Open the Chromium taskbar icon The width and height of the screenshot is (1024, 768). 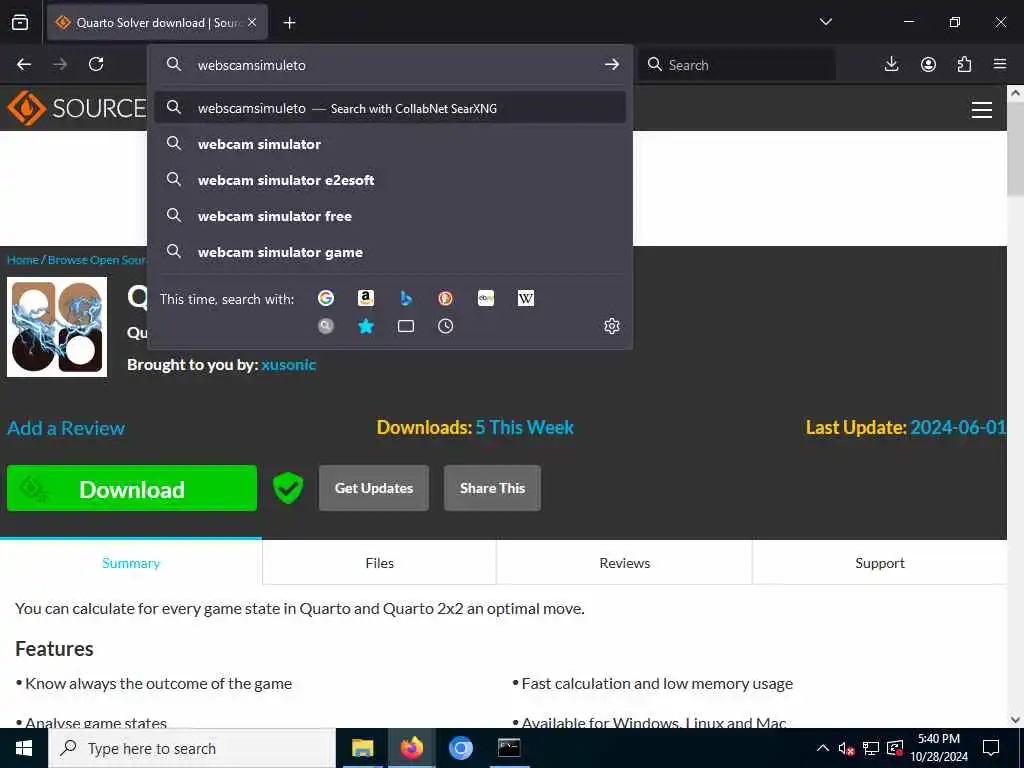pyautogui.click(x=460, y=748)
